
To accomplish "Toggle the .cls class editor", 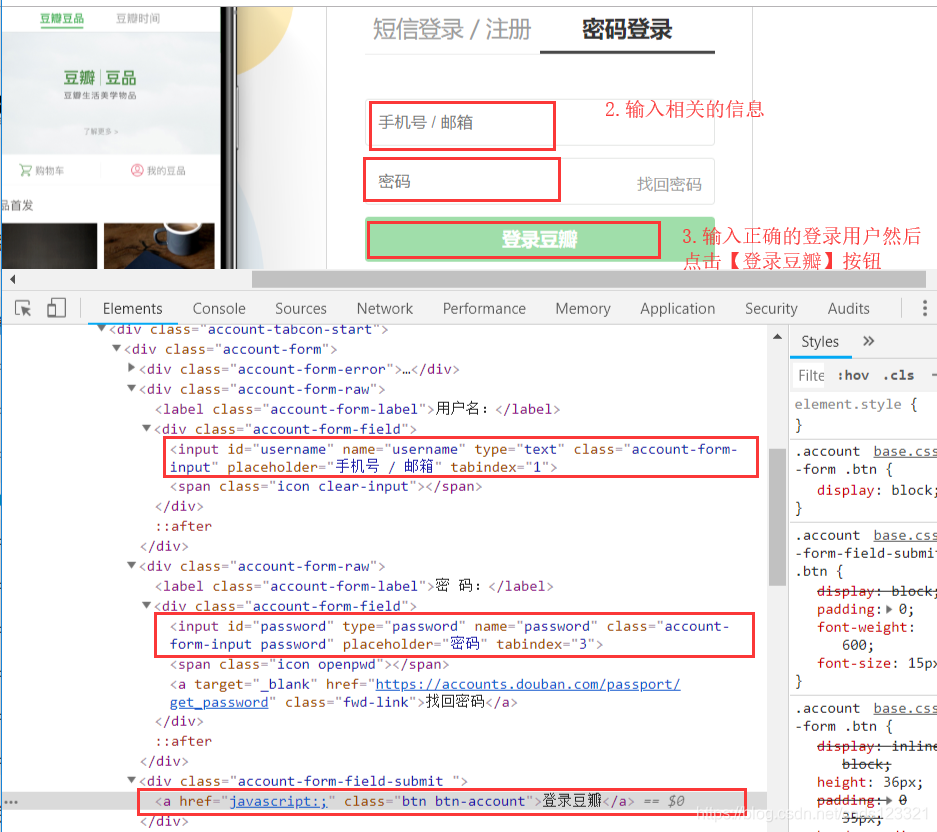I will click(x=899, y=375).
